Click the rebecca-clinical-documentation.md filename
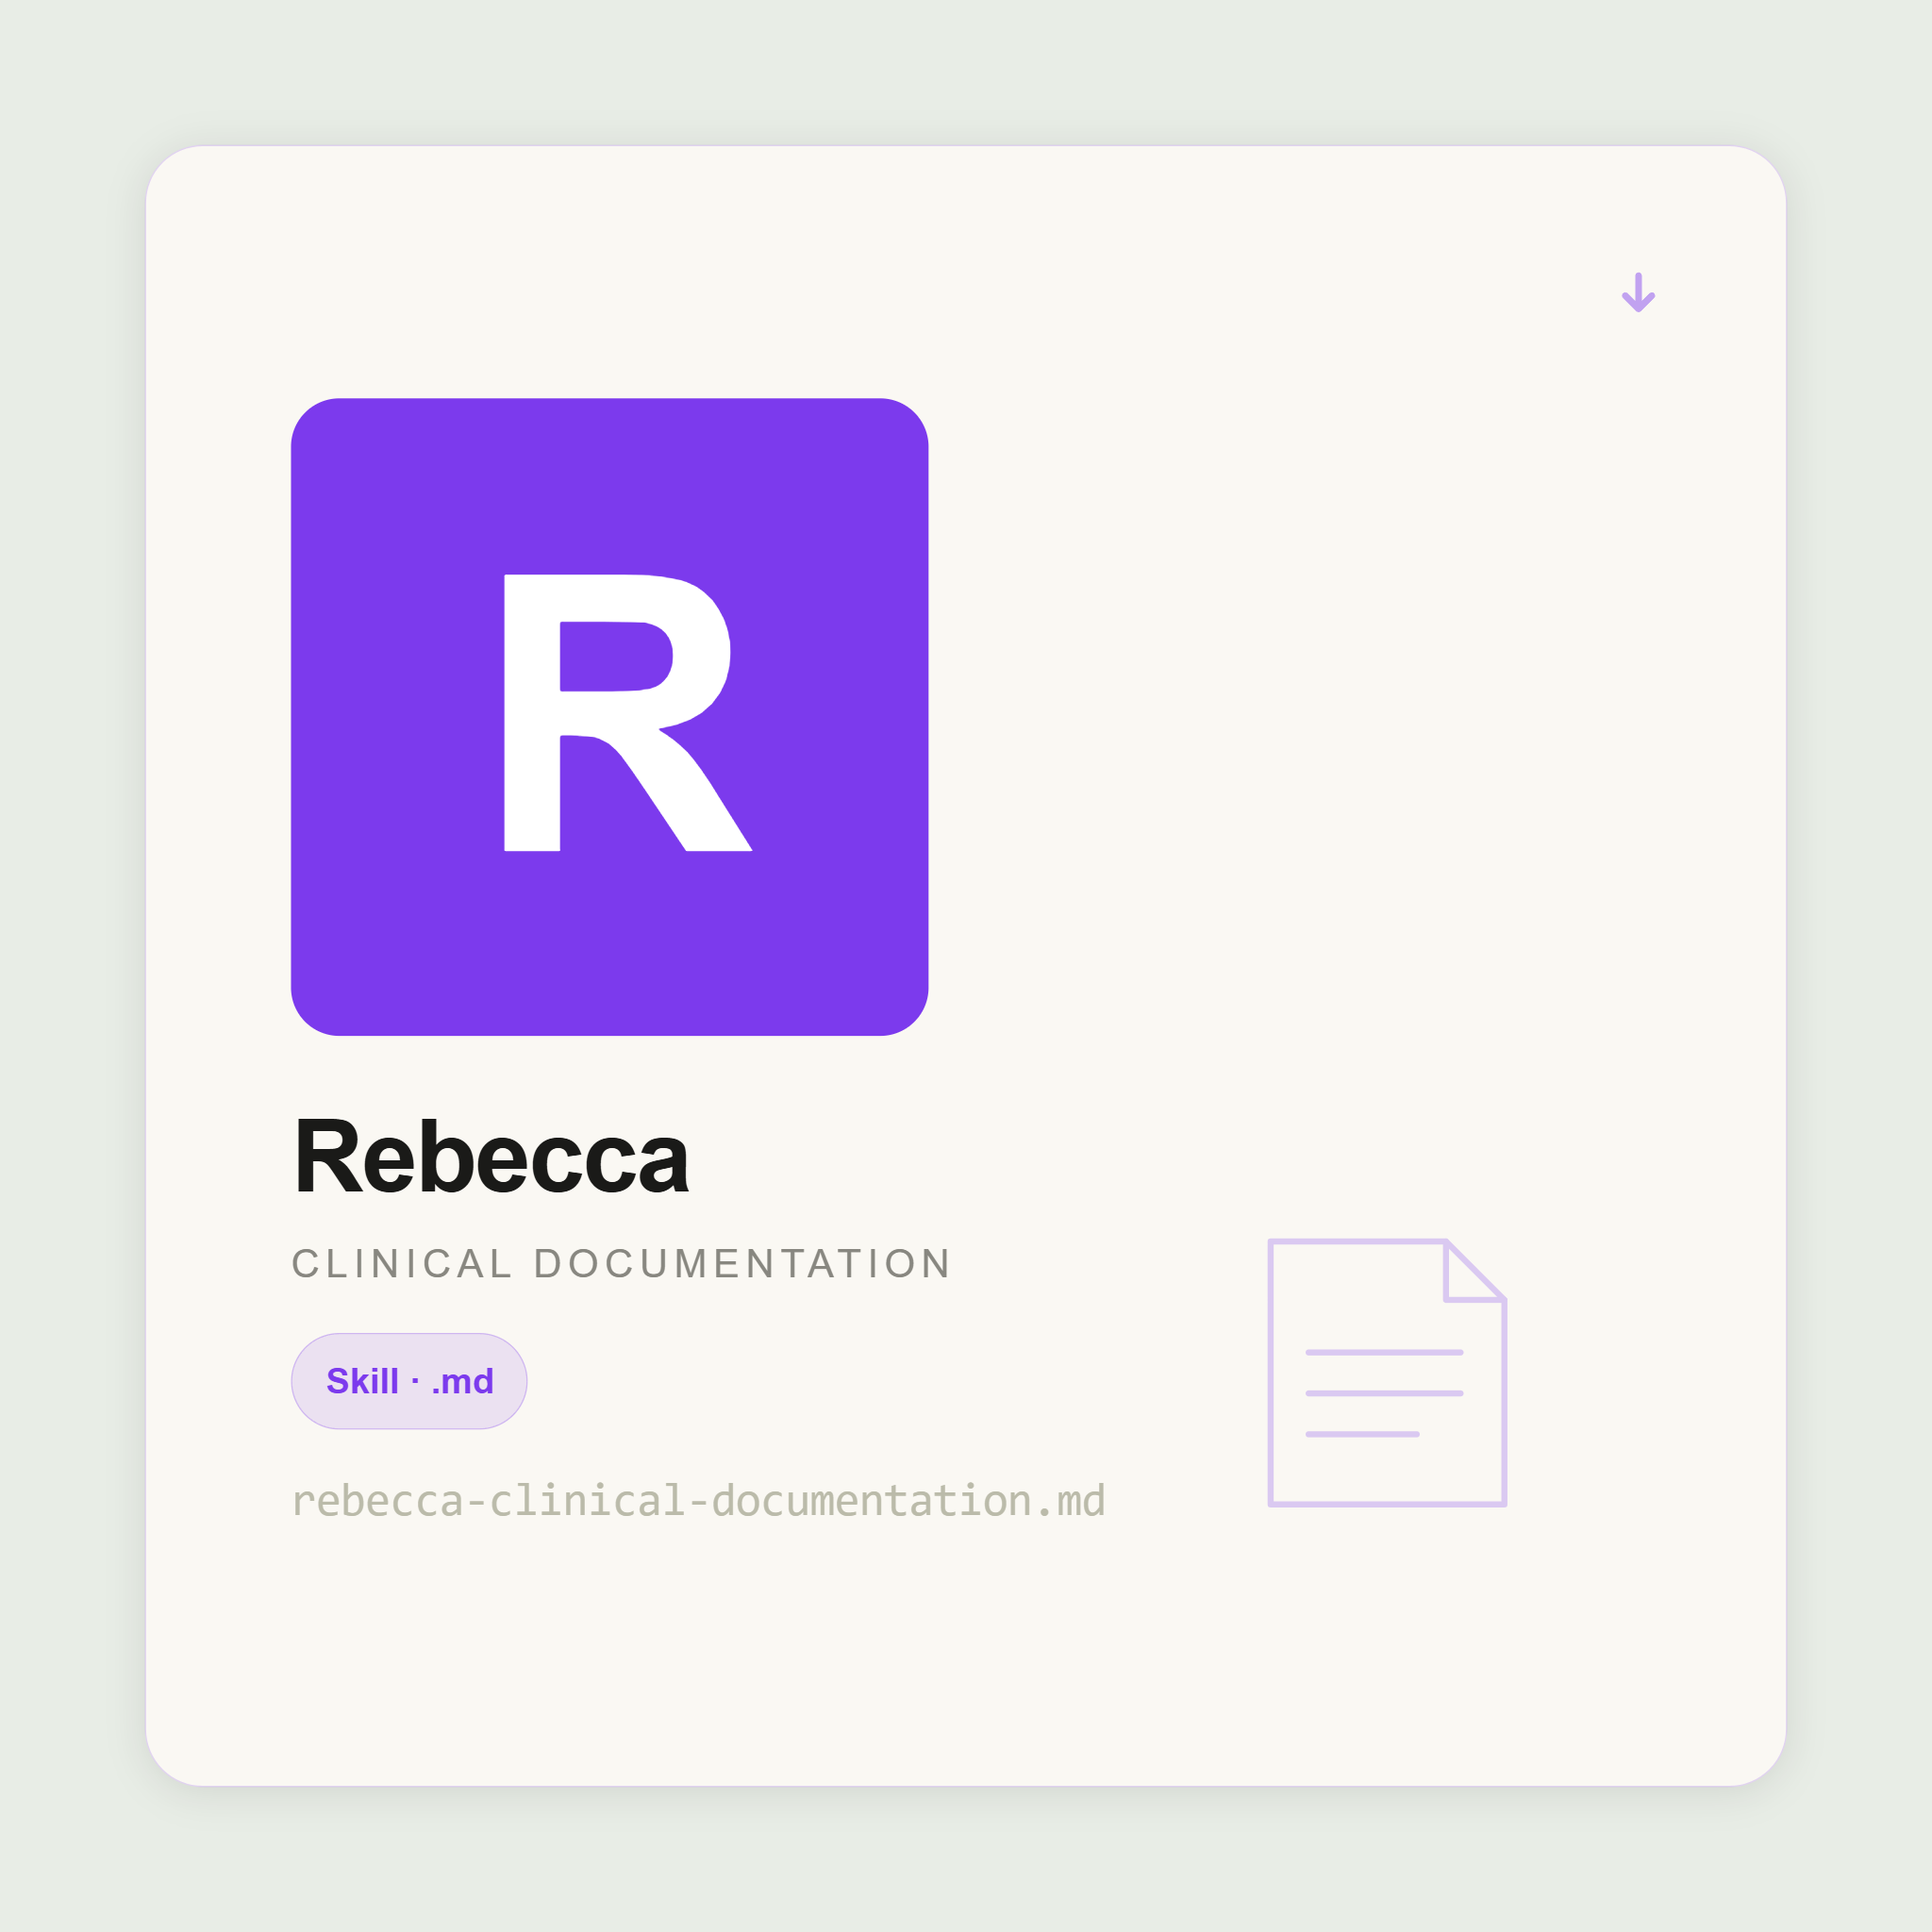 [x=698, y=1500]
